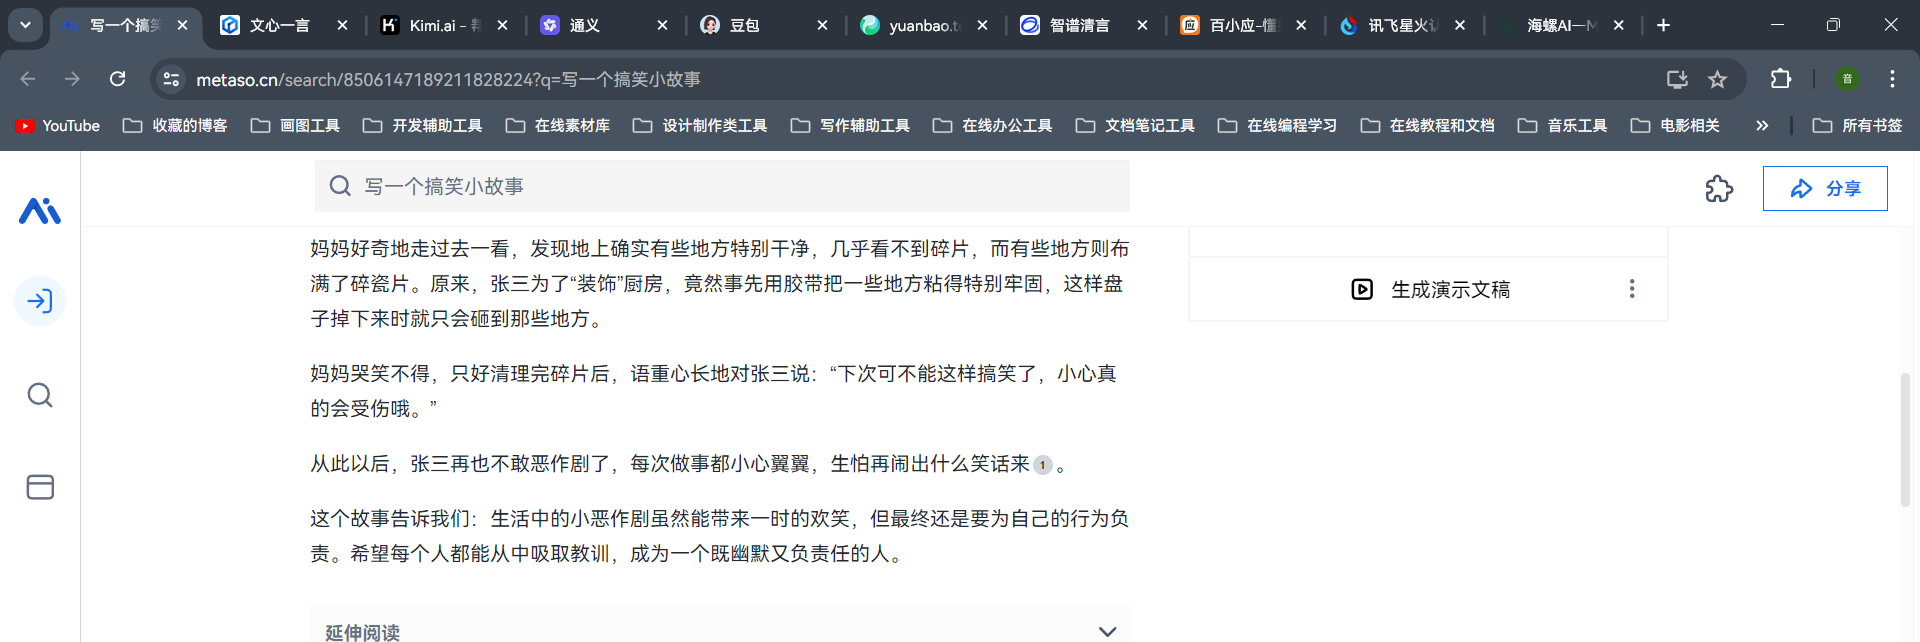Open the tab search dropdown arrow
1920x642 pixels.
pos(25,25)
